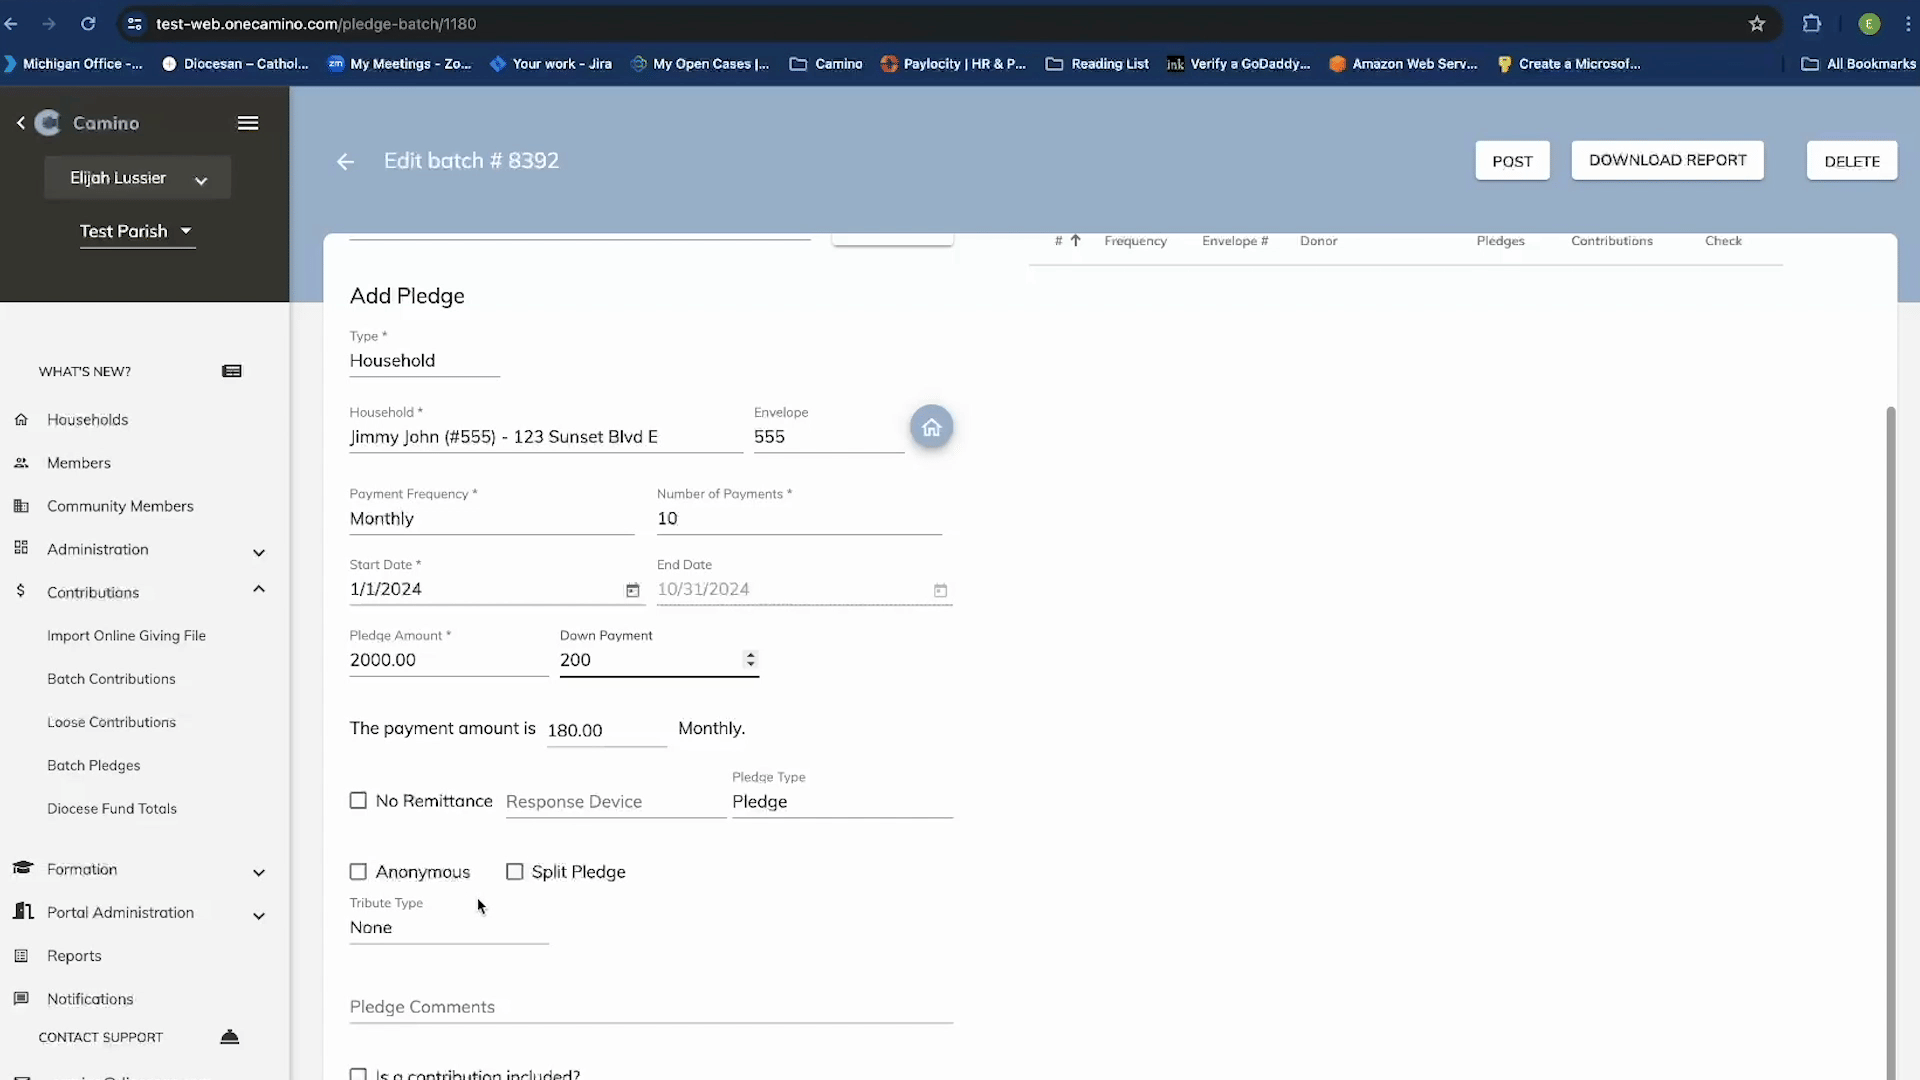Click the Members people icon in sidebar
1920x1080 pixels.
(x=21, y=462)
